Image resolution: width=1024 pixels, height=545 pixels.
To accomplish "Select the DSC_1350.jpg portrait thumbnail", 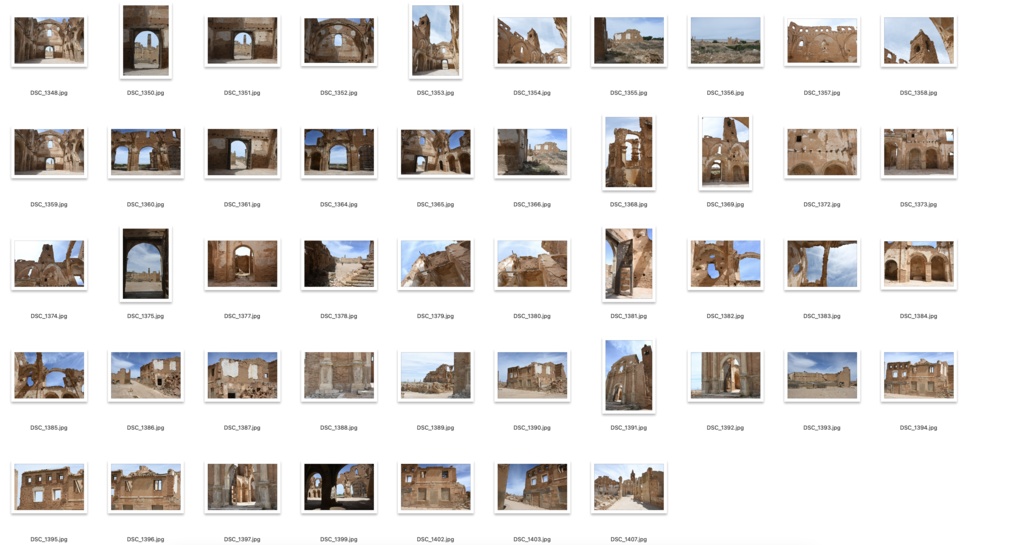I will [146, 40].
